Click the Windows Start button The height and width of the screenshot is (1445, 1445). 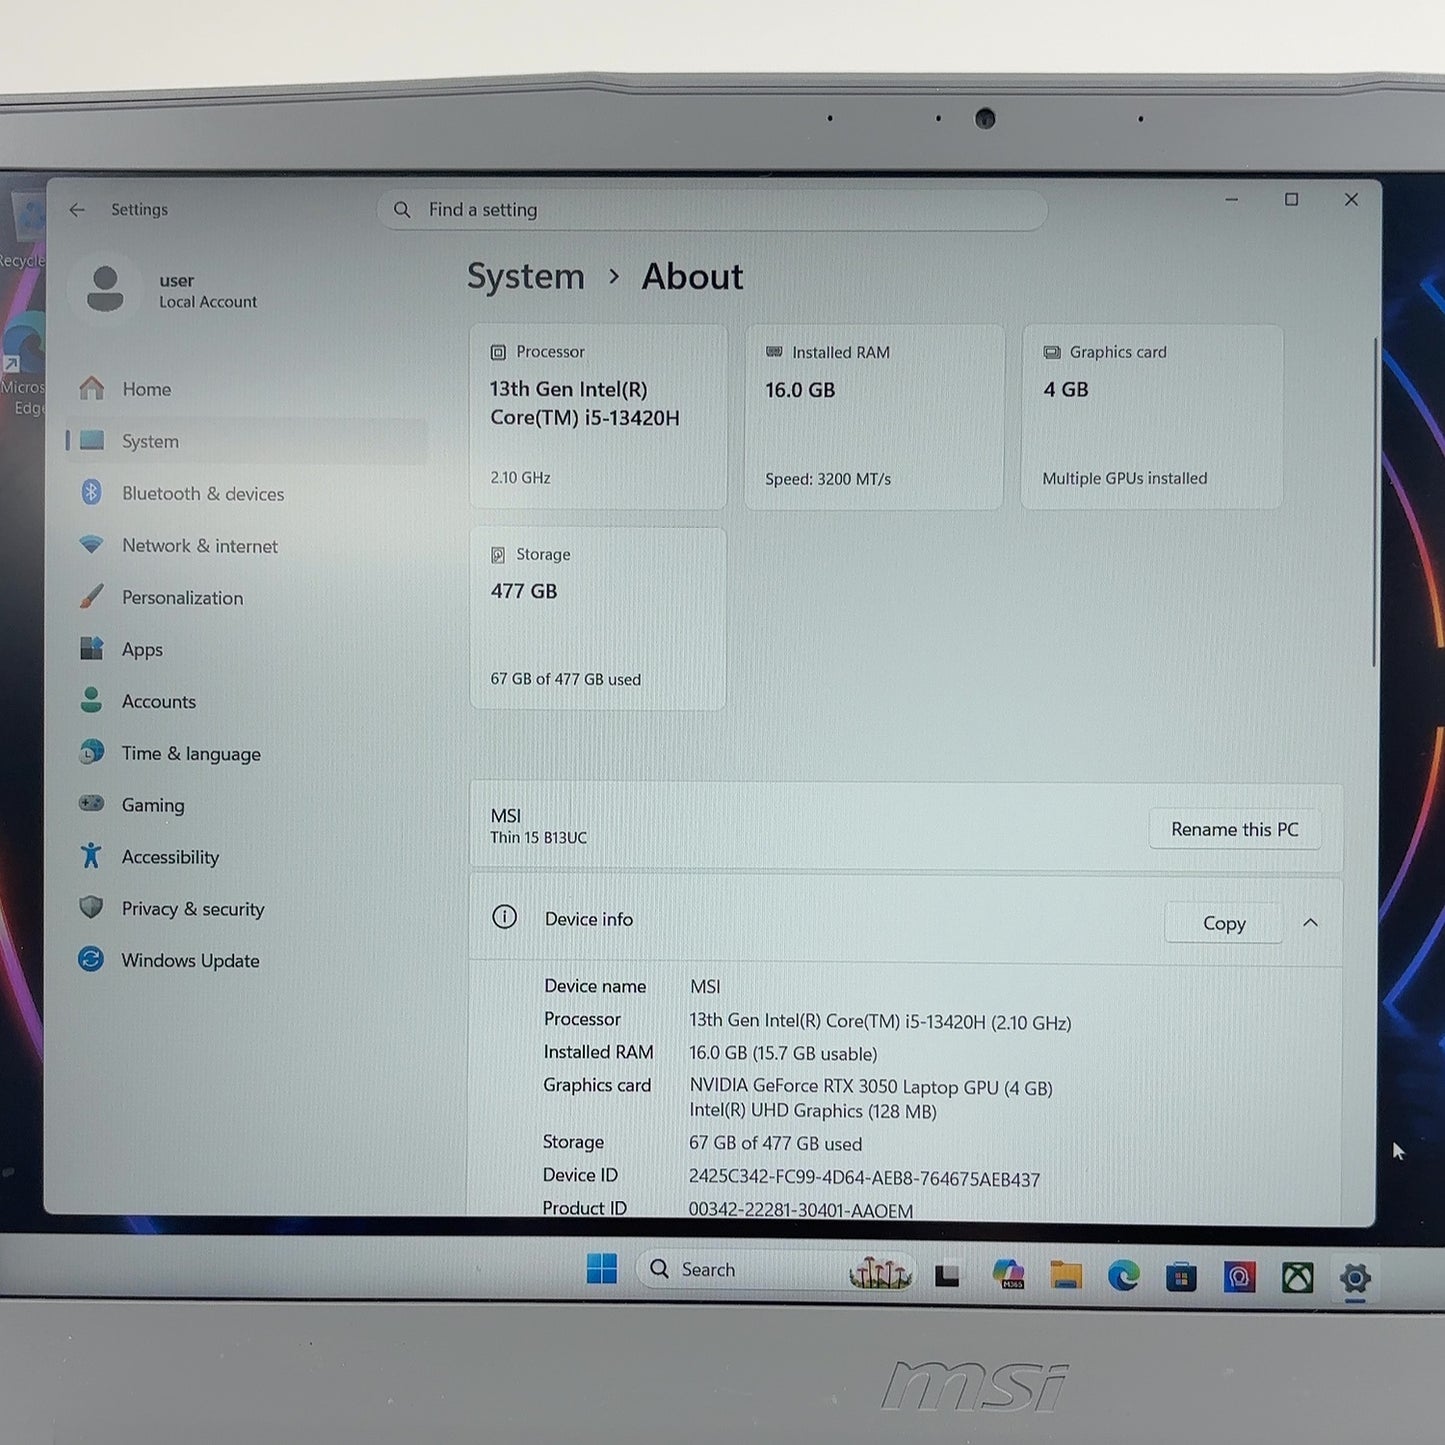[601, 1269]
